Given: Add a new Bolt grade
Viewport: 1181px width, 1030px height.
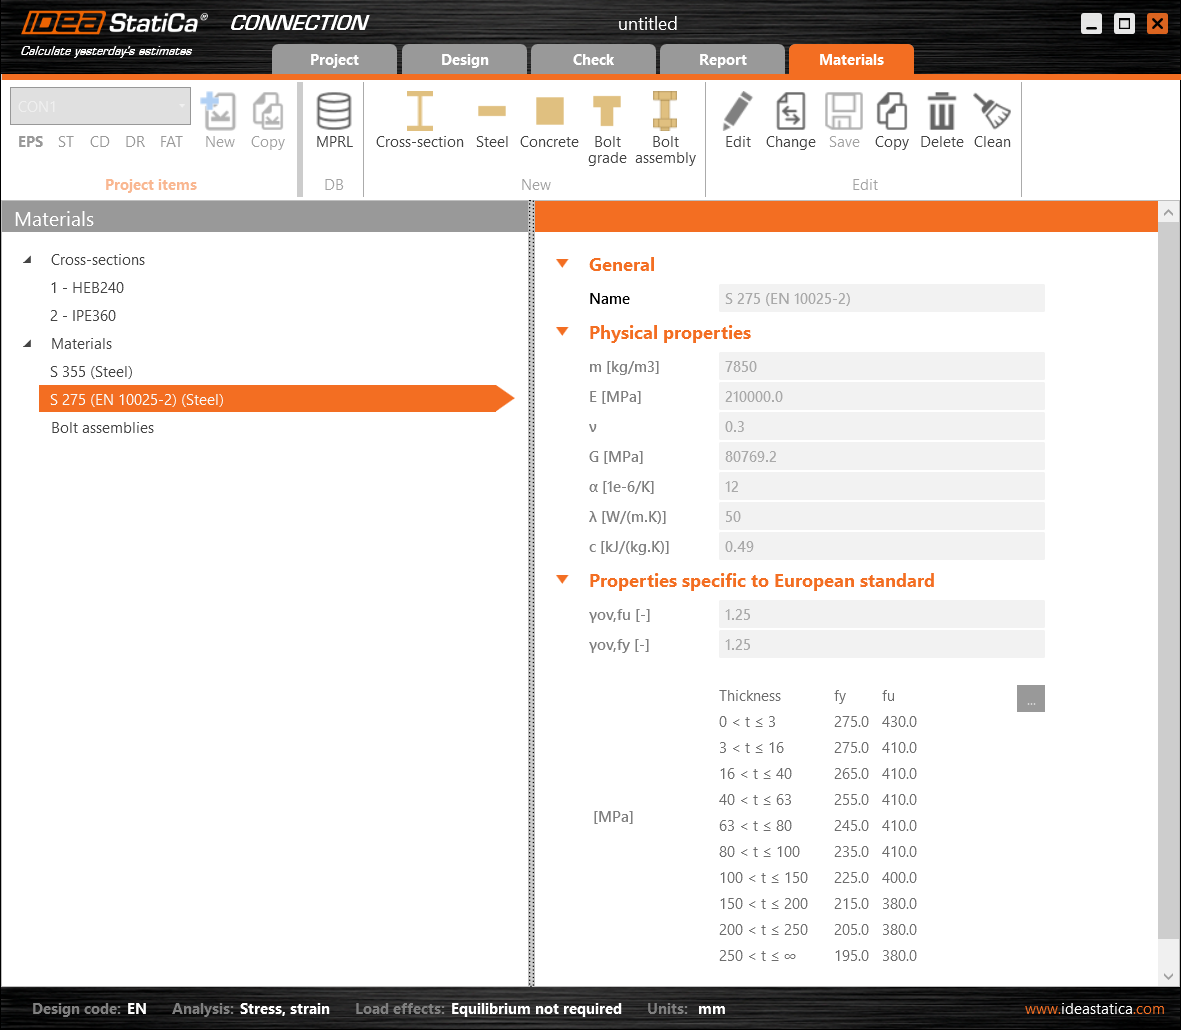Looking at the screenshot, I should tap(607, 128).
